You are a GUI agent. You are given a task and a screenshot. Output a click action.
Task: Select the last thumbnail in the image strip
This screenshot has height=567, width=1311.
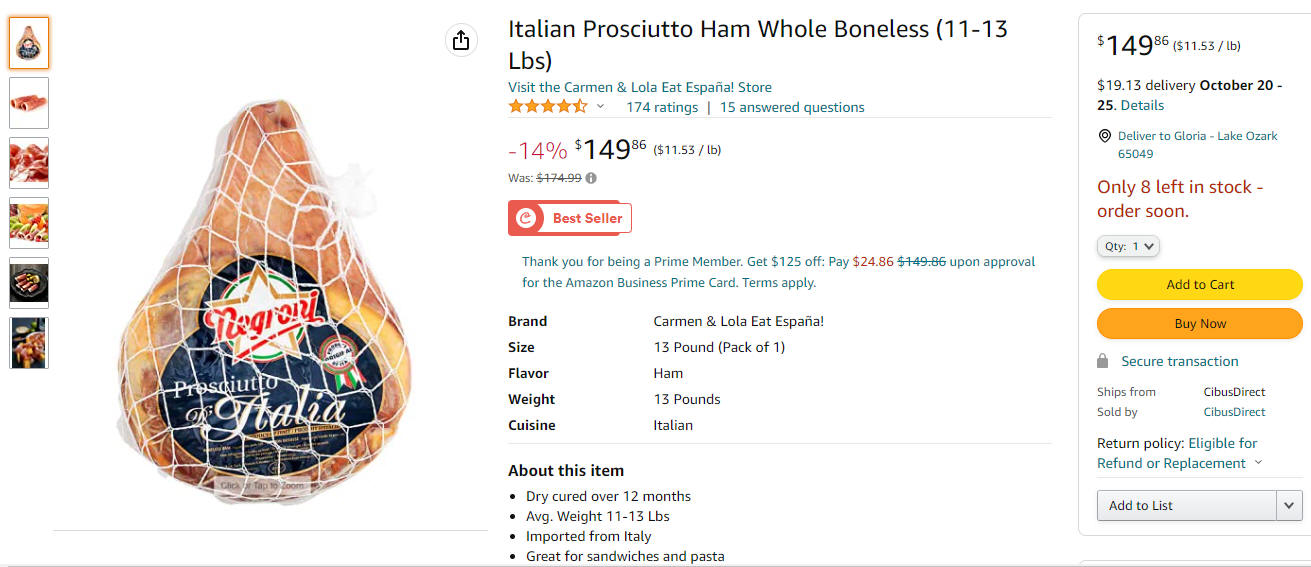[29, 343]
